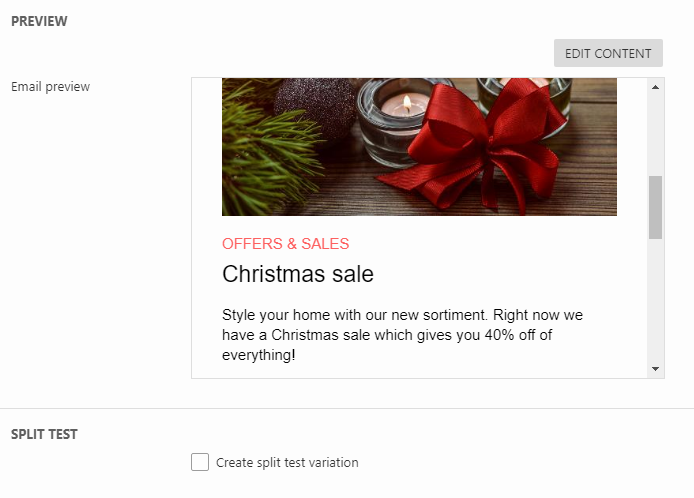Click the Christmas banner image

[419, 147]
